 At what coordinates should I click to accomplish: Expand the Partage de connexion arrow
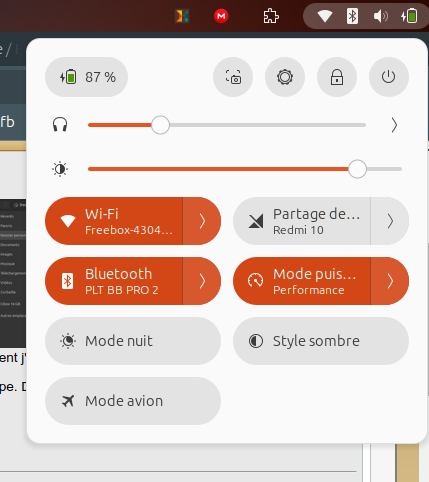coord(390,221)
